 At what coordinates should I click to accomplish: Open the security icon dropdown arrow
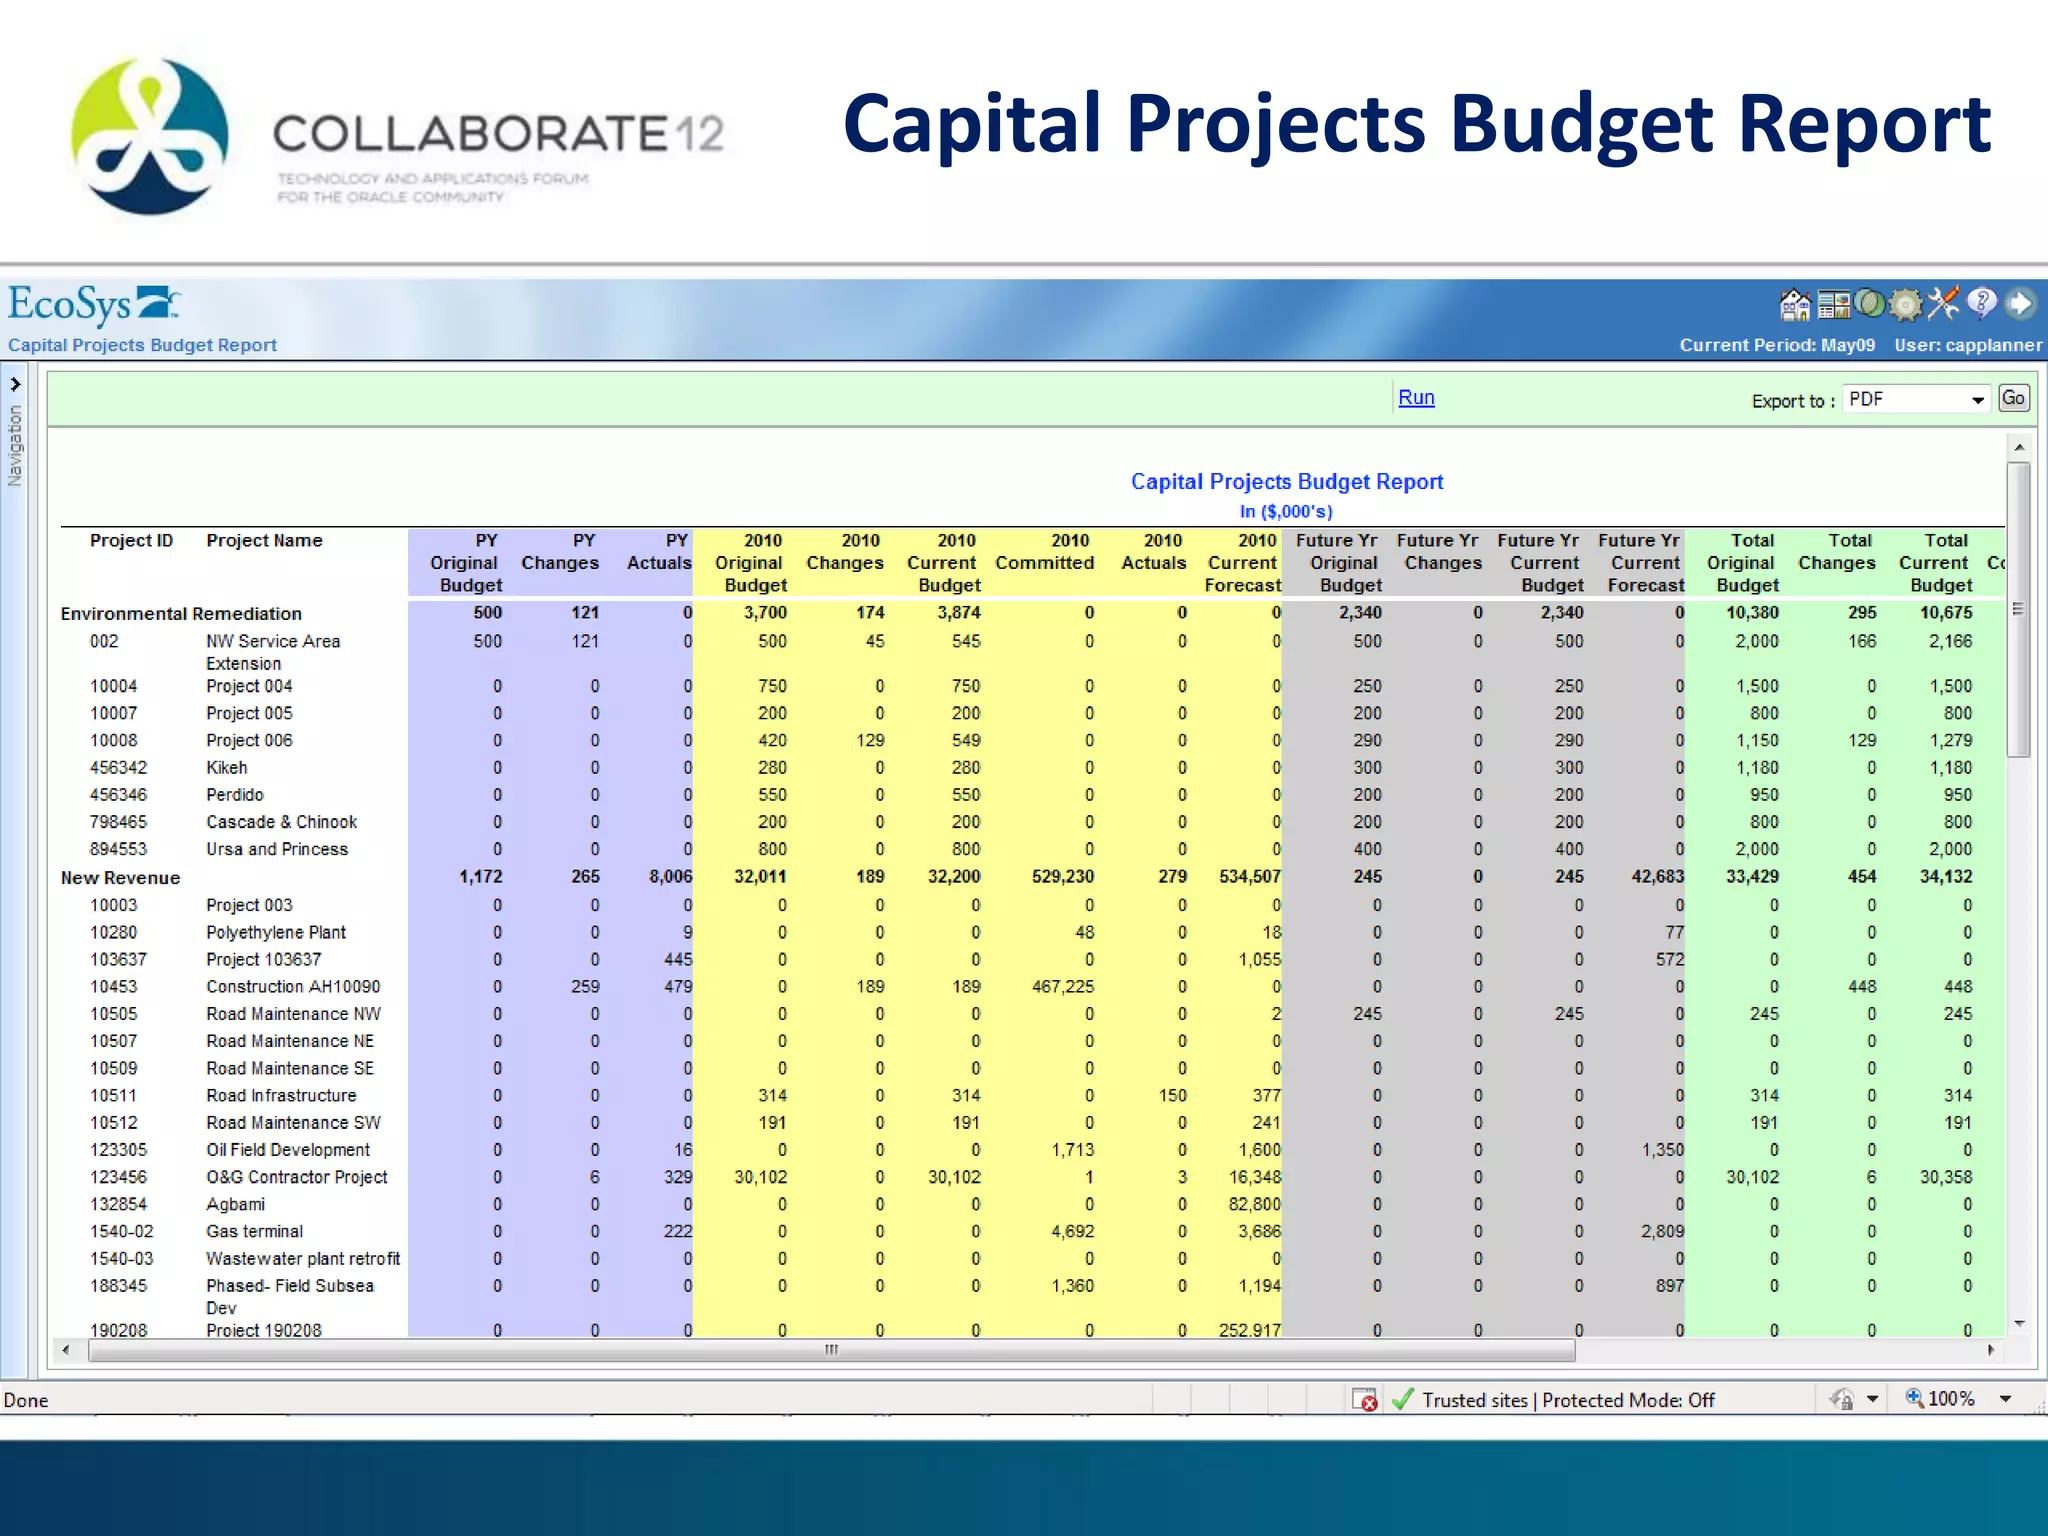(1872, 1399)
